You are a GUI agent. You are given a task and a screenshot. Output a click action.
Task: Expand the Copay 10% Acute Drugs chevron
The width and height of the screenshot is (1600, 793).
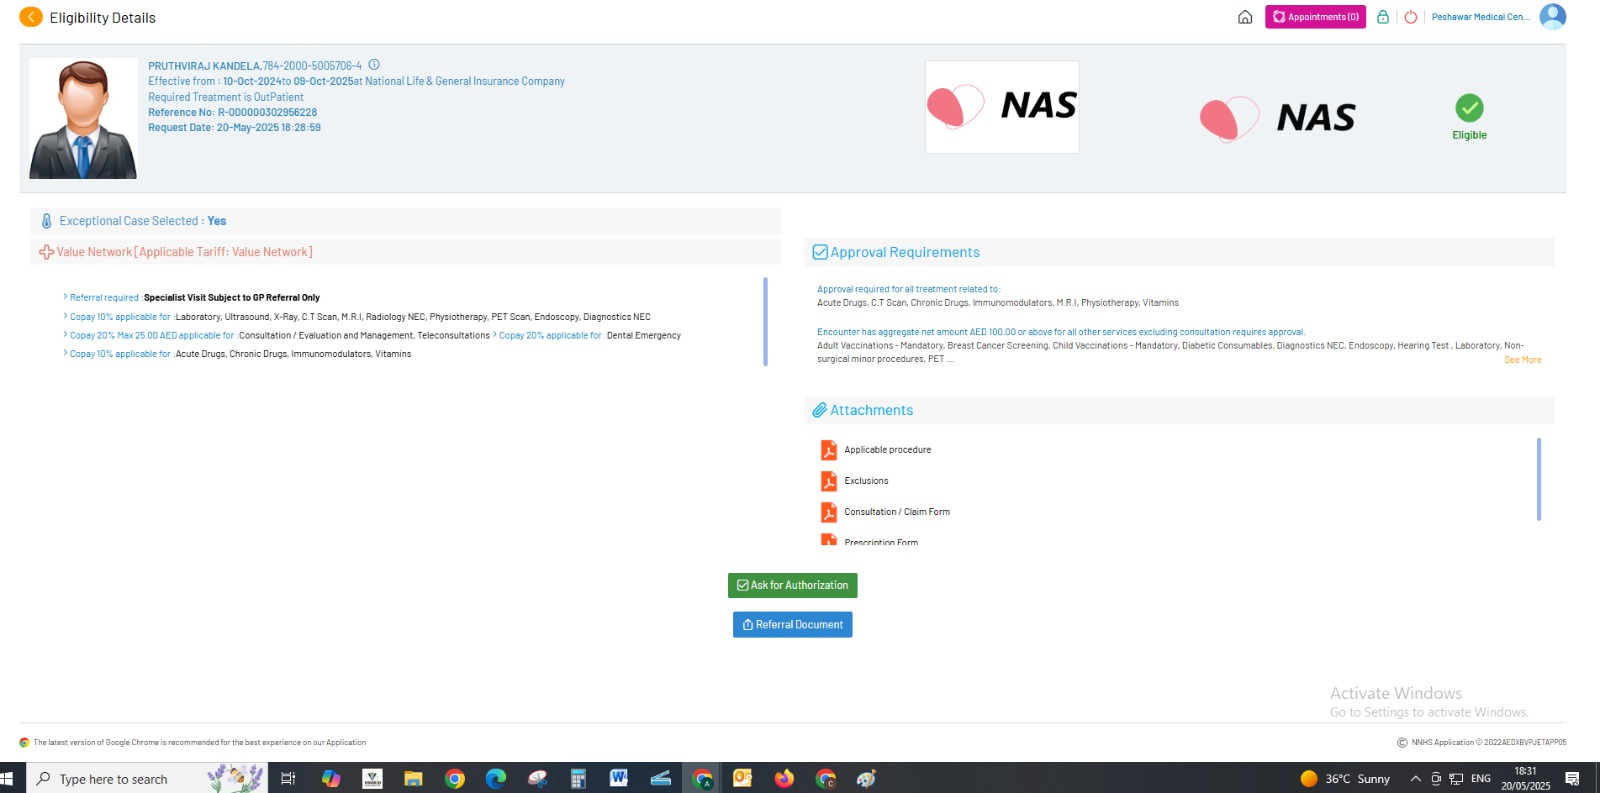[65, 353]
